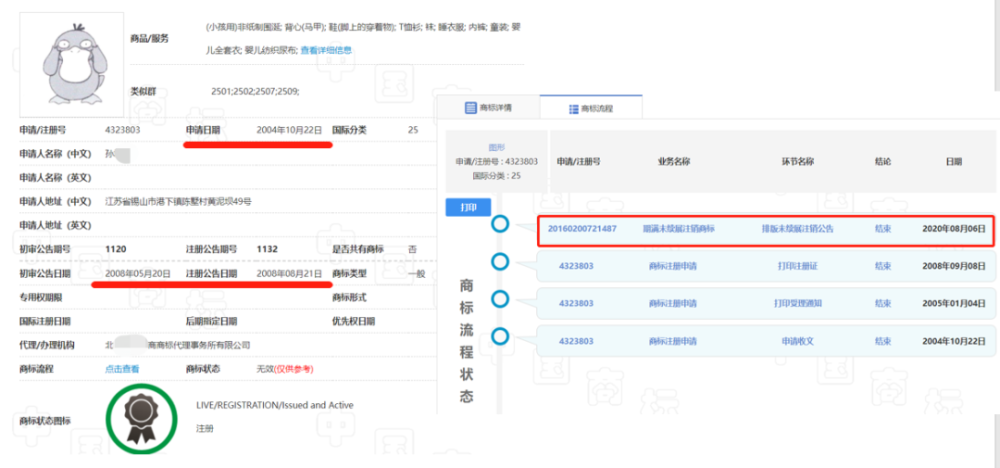Click the timeline circle for the 2008 entry
This screenshot has width=1000, height=468.
click(500, 261)
